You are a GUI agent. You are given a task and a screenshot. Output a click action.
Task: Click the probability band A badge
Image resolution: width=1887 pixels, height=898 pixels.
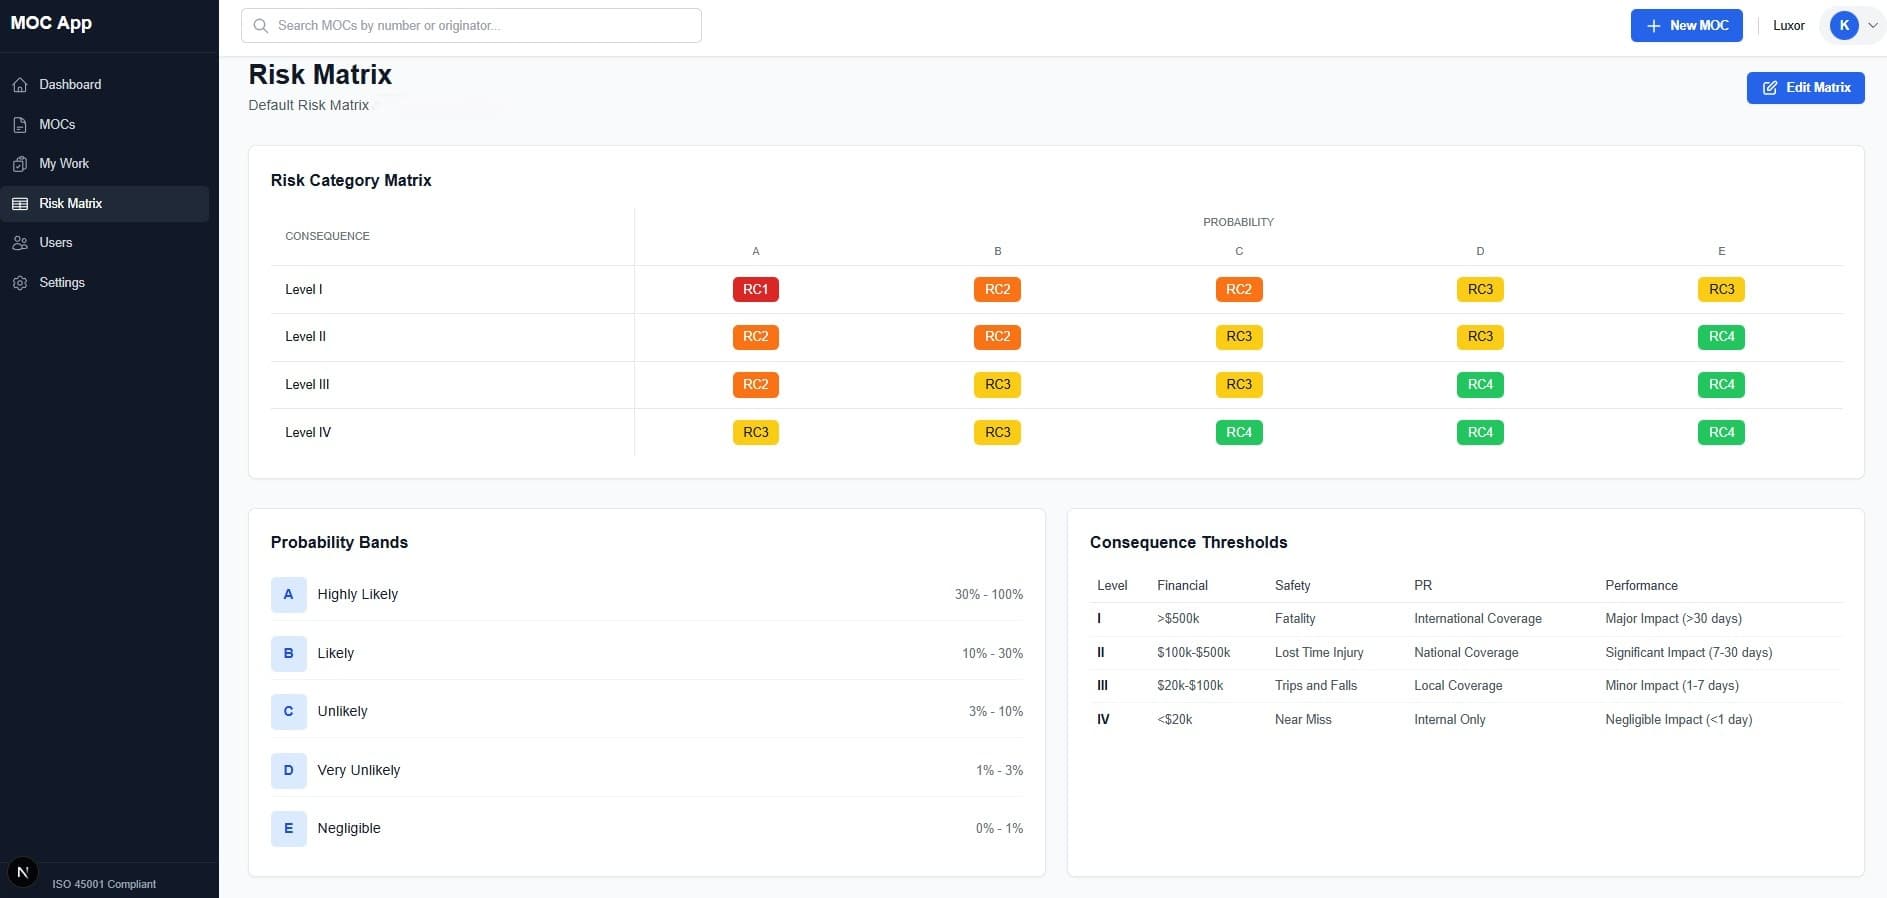288,594
